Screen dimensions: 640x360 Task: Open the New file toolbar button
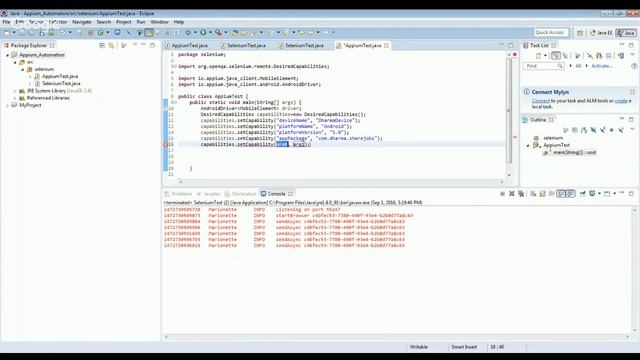pos(7,33)
